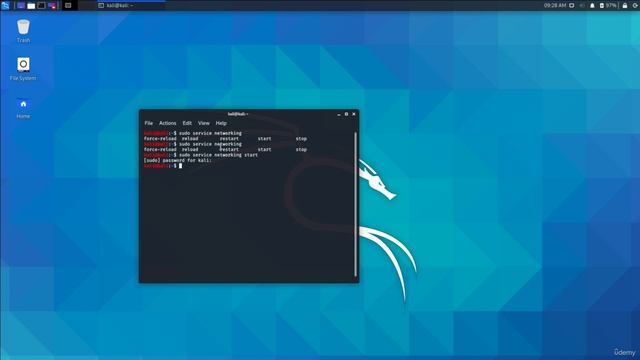Open the terminal File menu
This screenshot has height=360, width=640.
[149, 123]
